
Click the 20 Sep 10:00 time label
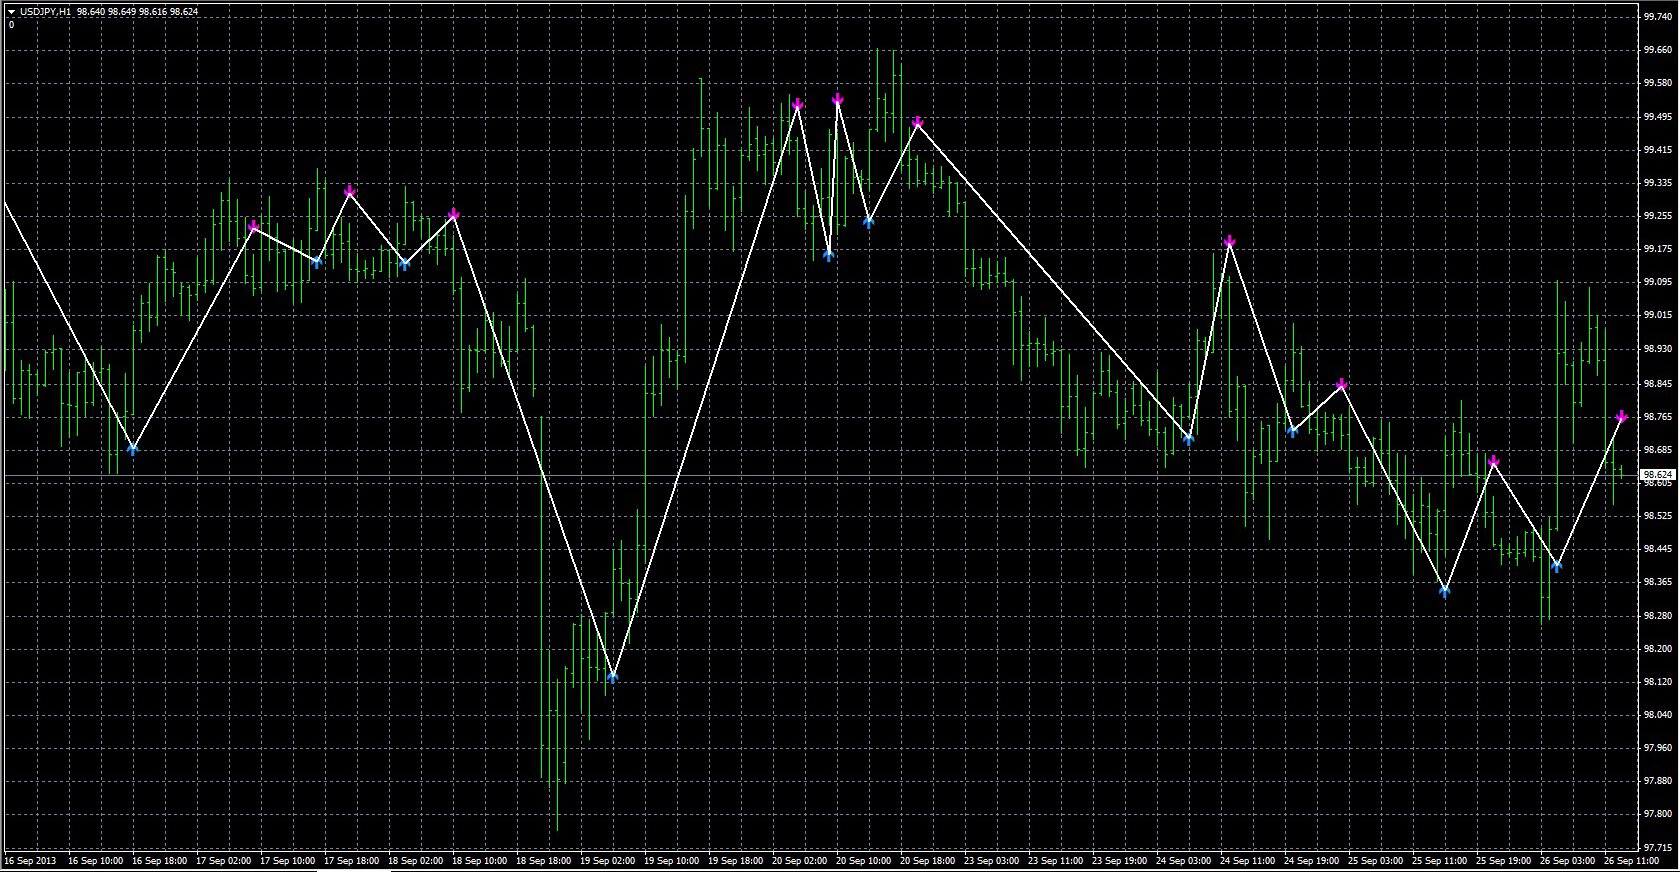tap(863, 860)
